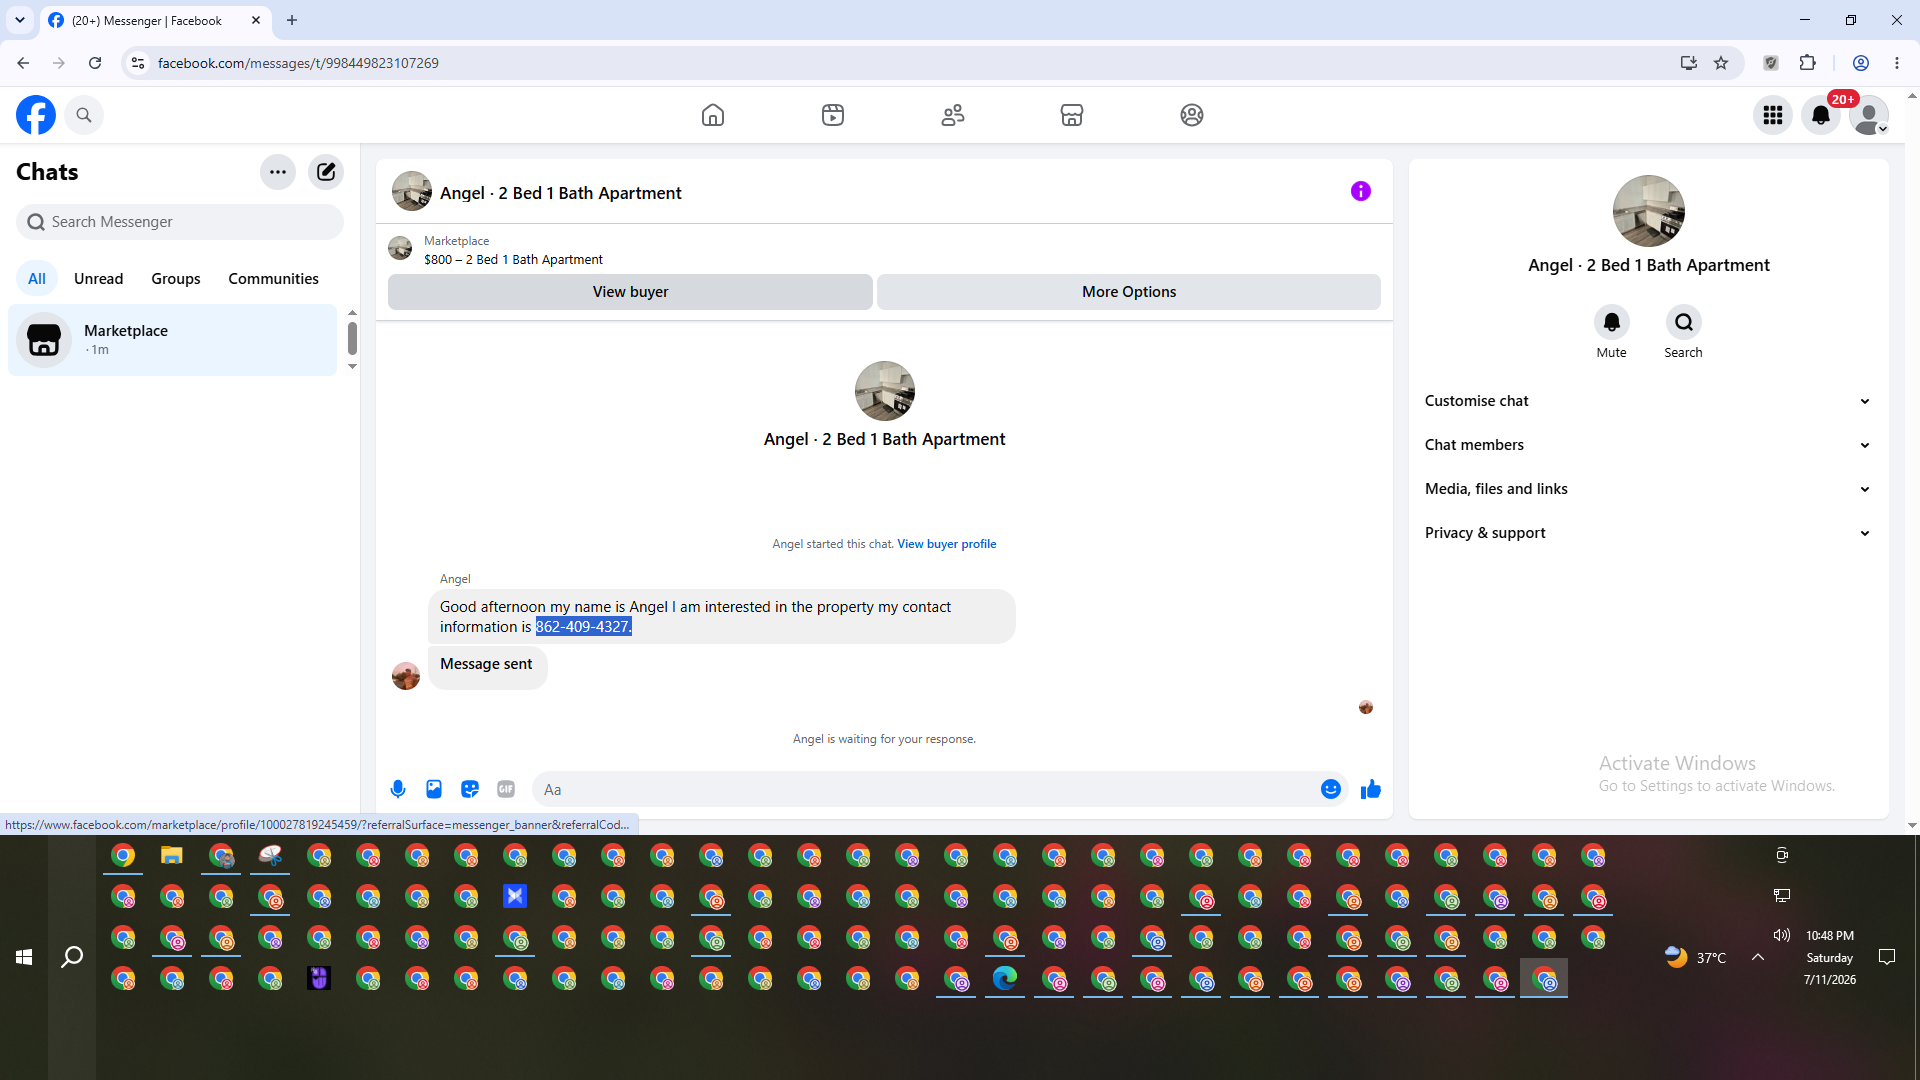This screenshot has height=1080, width=1920.
Task: Click the Marketplace listing thumbnail in banner
Action: (400, 248)
